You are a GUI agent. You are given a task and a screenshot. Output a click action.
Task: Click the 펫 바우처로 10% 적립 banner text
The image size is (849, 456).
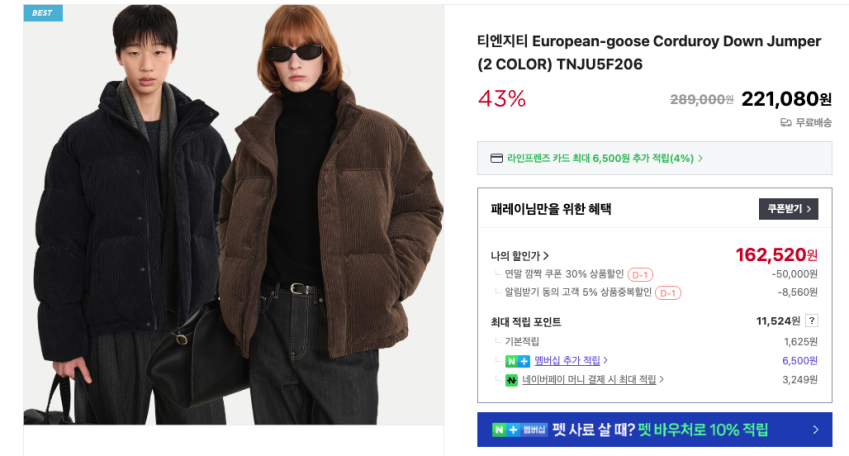pyautogui.click(x=703, y=430)
